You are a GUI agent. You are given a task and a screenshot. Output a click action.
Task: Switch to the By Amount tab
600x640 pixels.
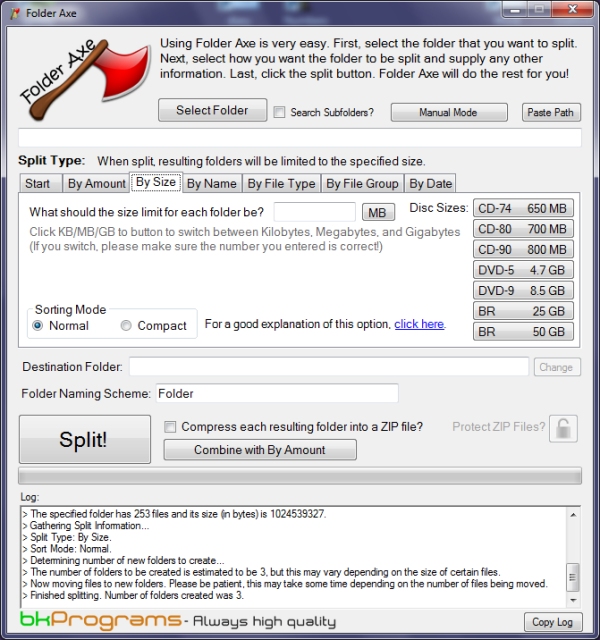(x=96, y=184)
